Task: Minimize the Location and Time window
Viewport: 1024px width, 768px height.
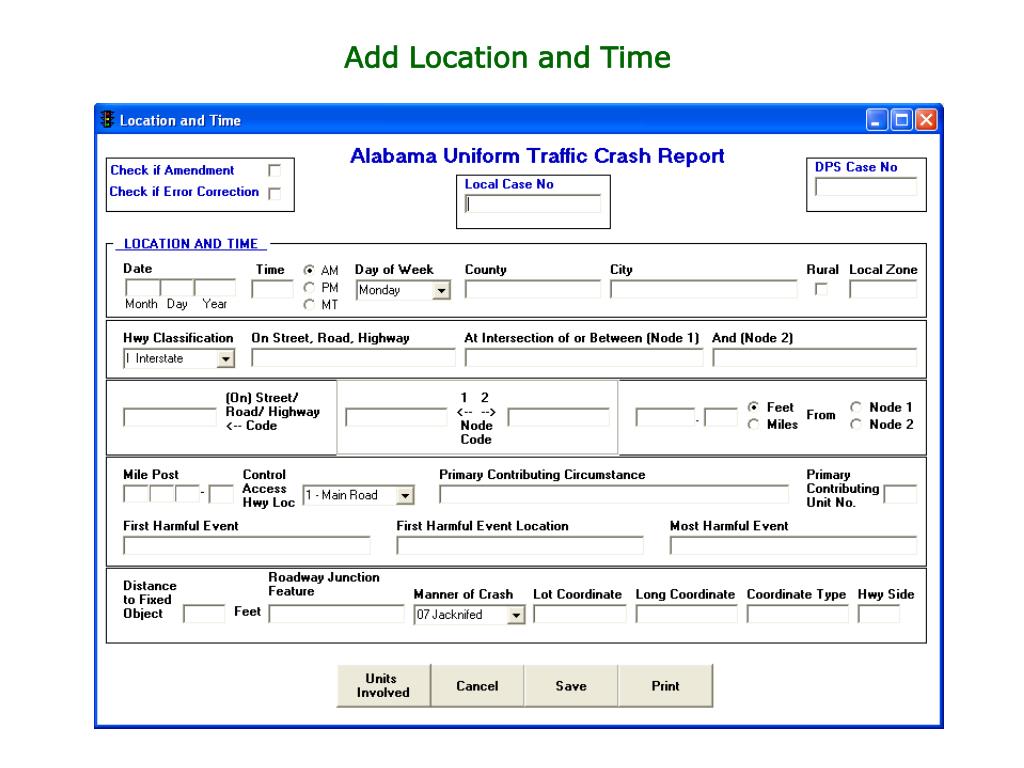Action: coord(876,120)
